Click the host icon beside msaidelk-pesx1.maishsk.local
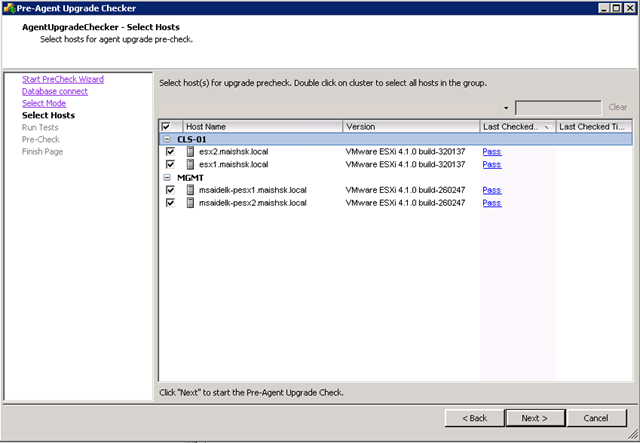 190,190
